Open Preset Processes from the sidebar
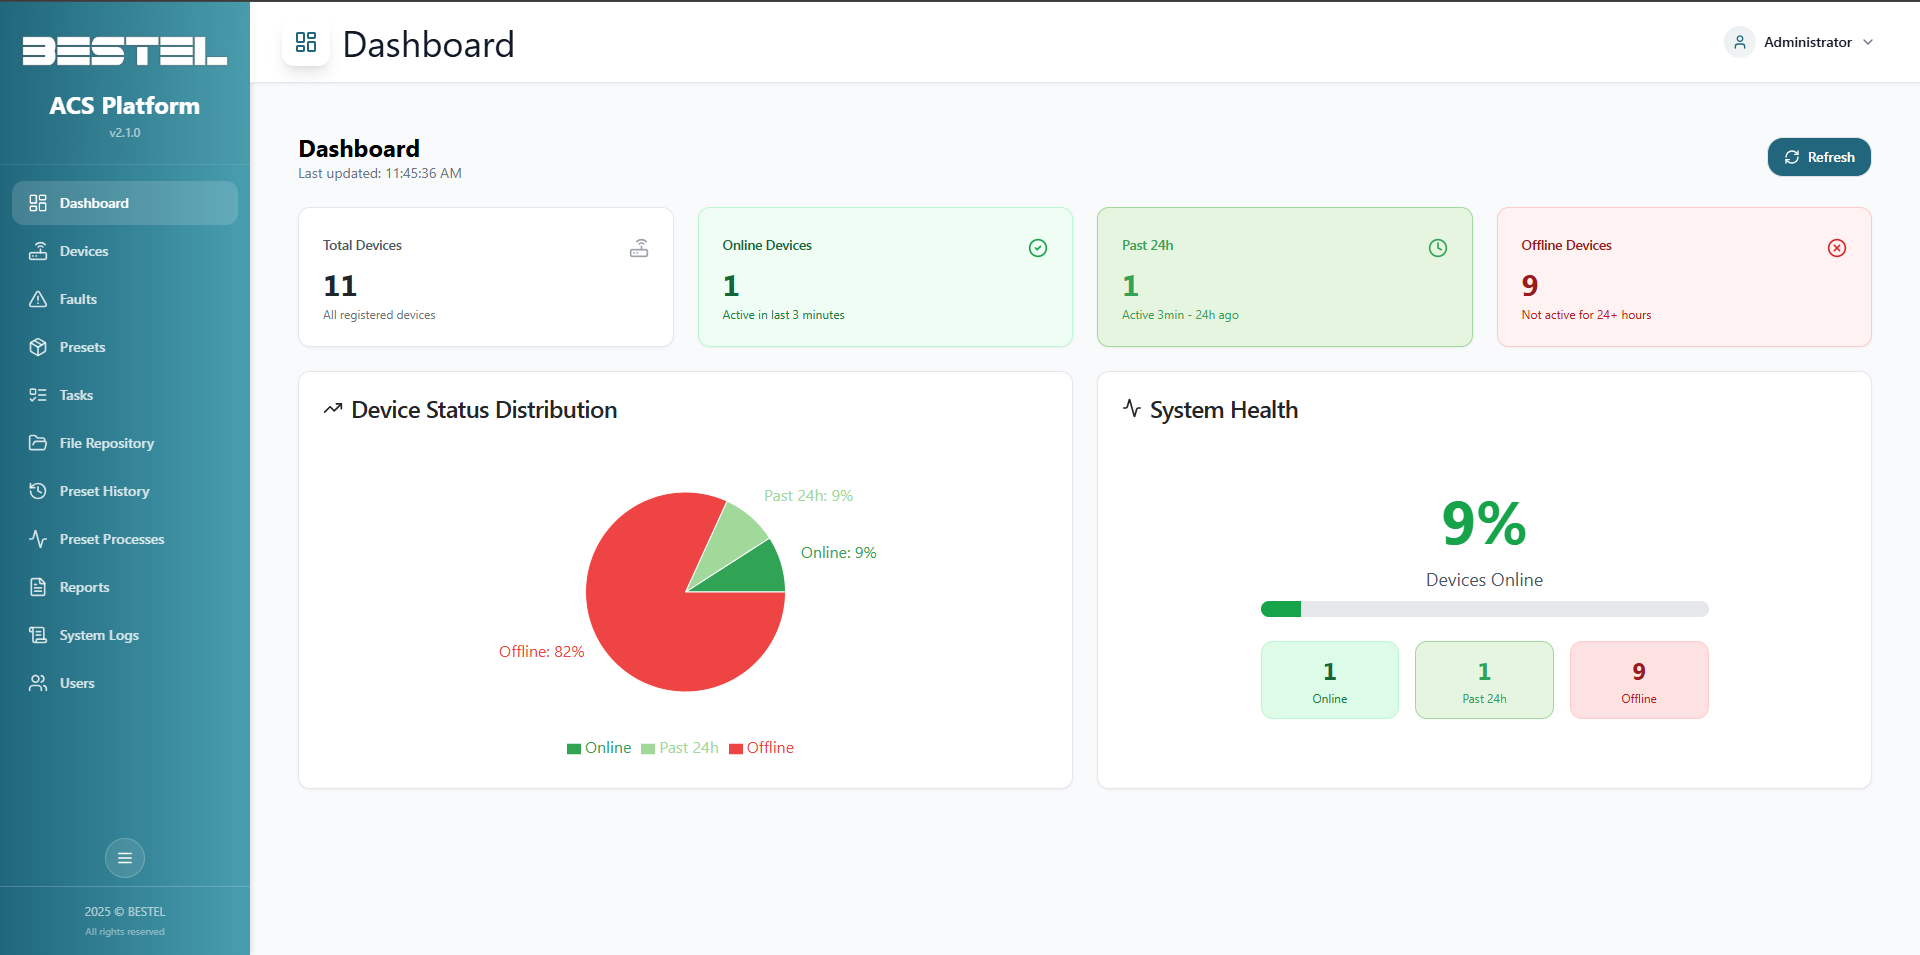 [111, 539]
